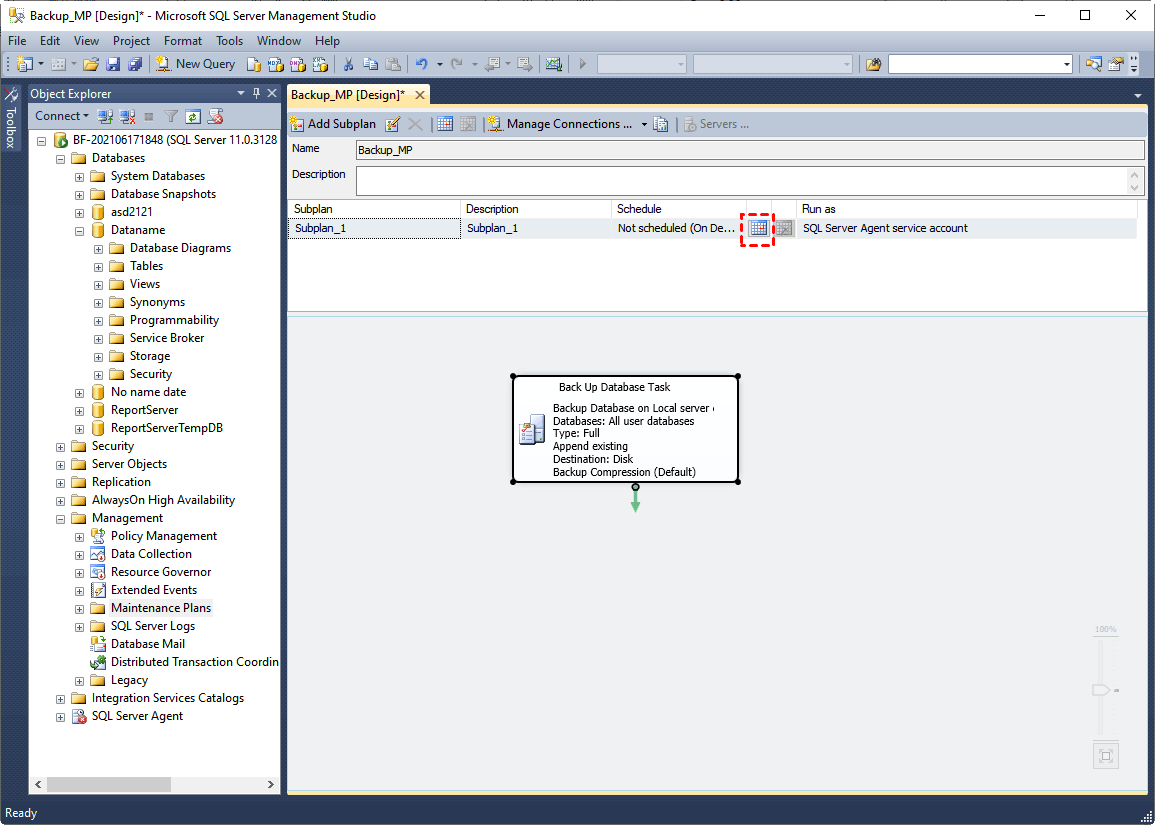
Task: Open schedule calendar icon in Subplan_1 row
Action: (758, 228)
